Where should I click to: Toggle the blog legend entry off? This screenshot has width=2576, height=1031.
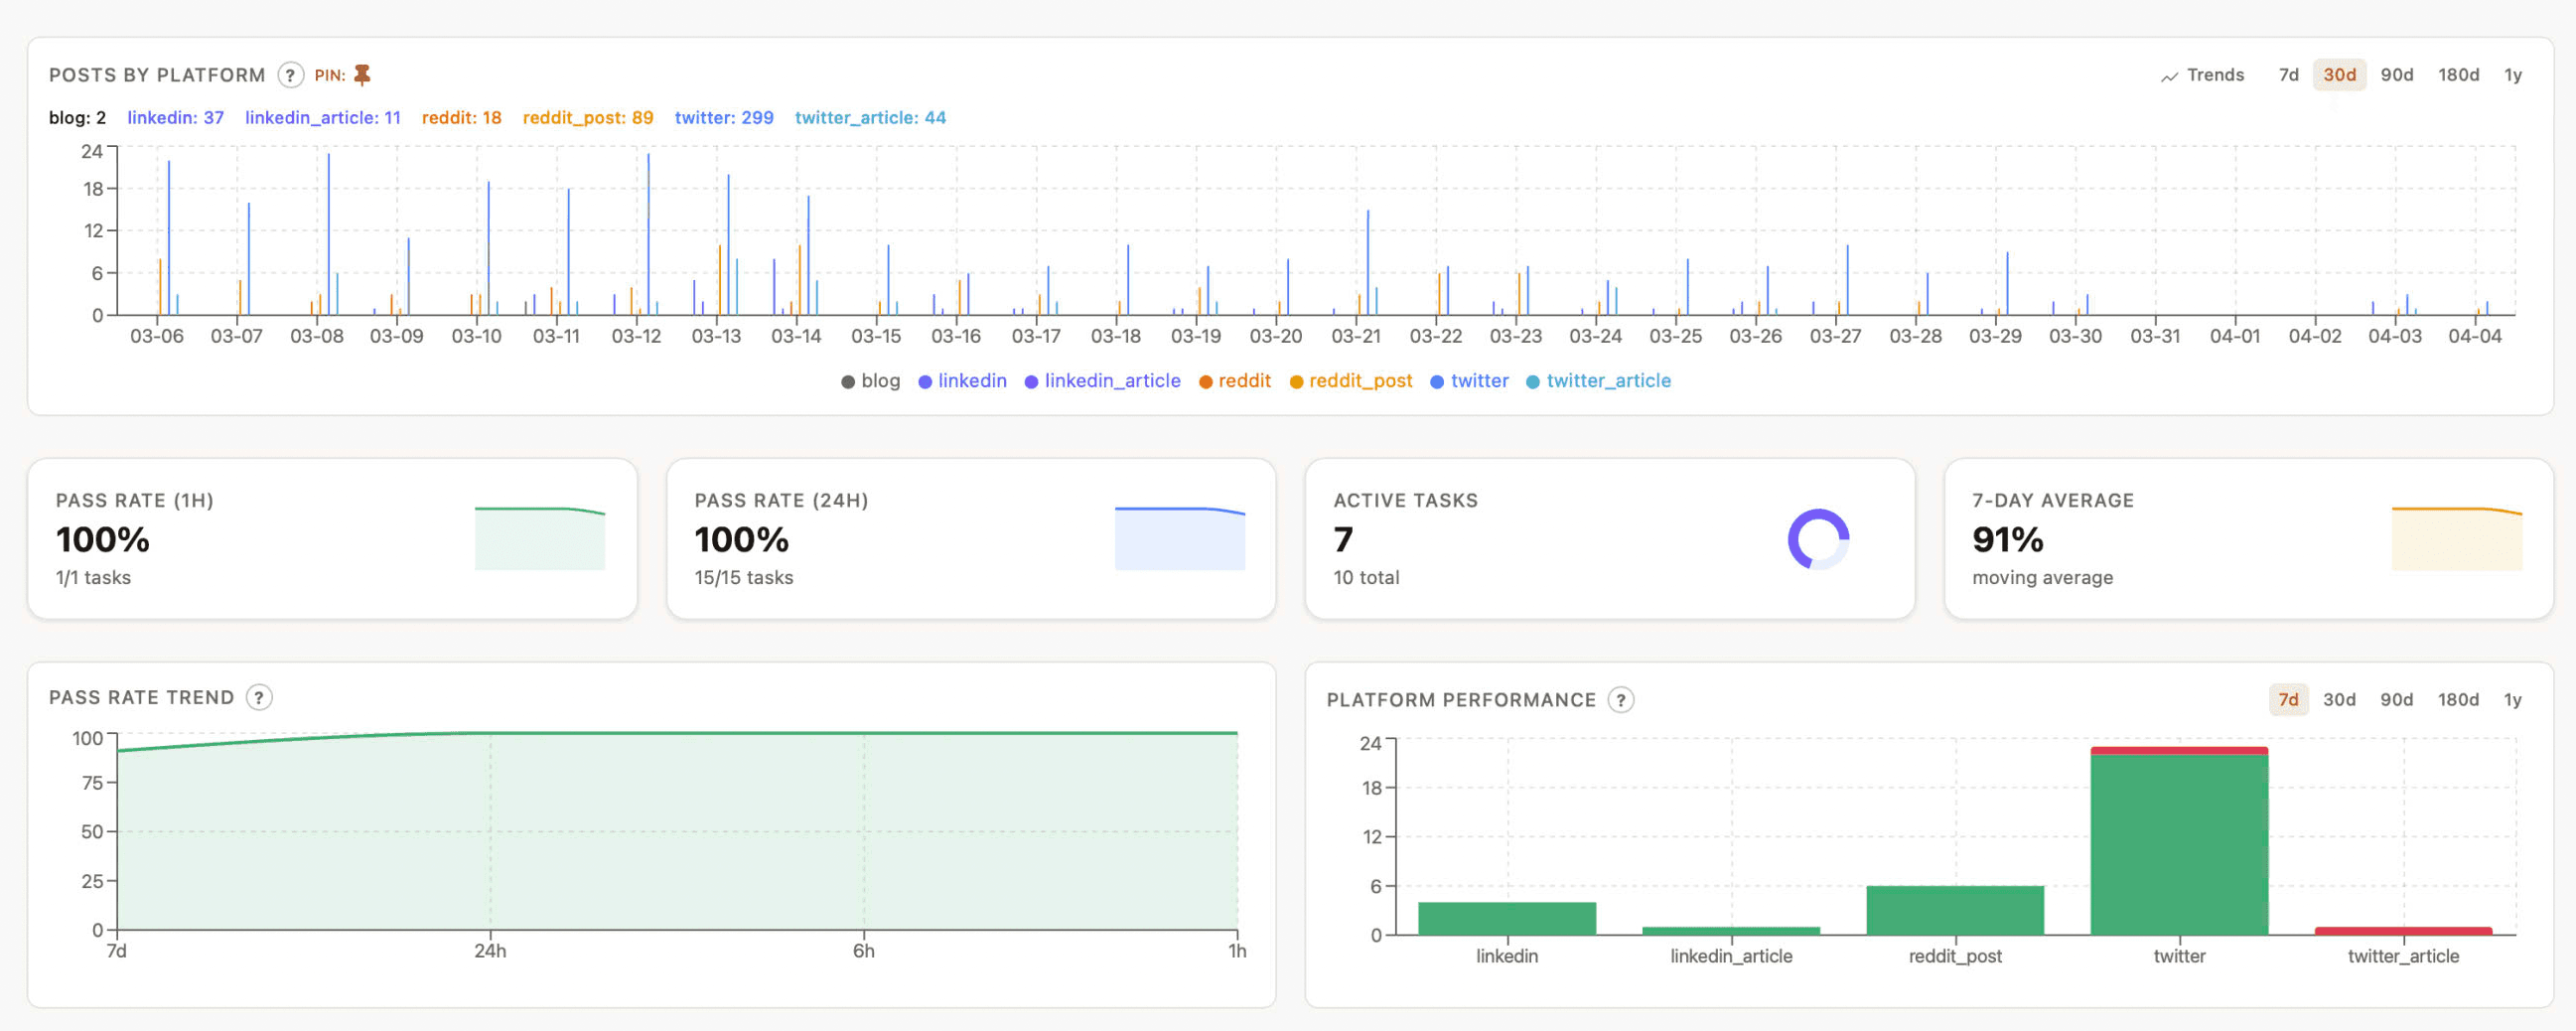[870, 380]
